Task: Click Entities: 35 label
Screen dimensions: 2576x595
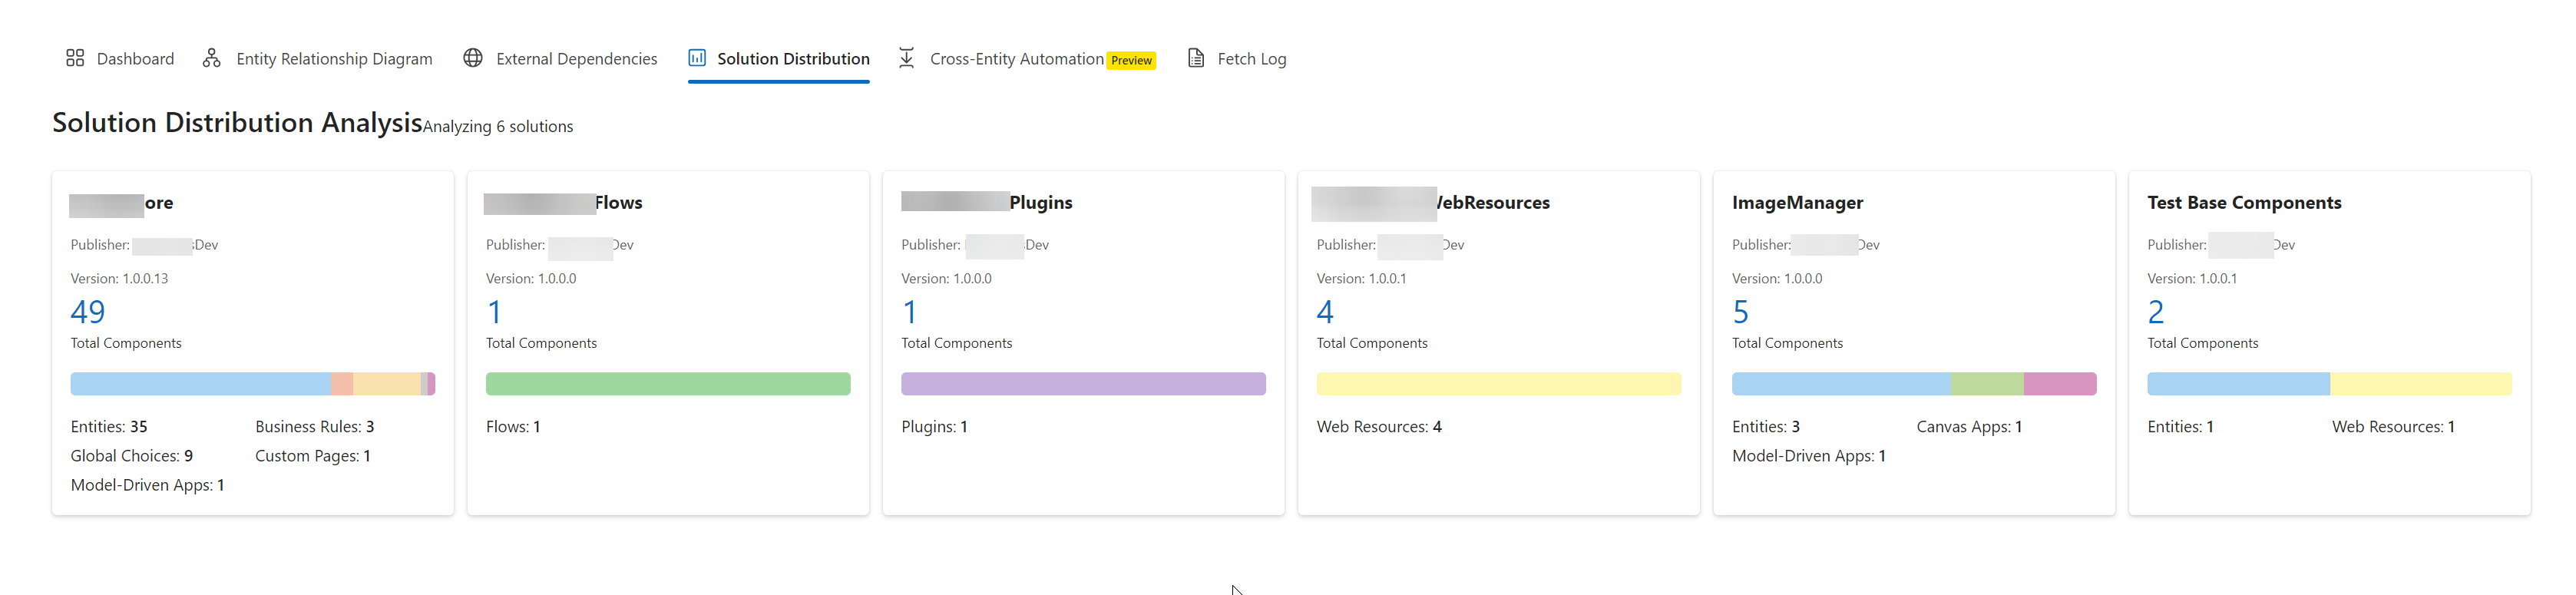Action: pos(109,427)
